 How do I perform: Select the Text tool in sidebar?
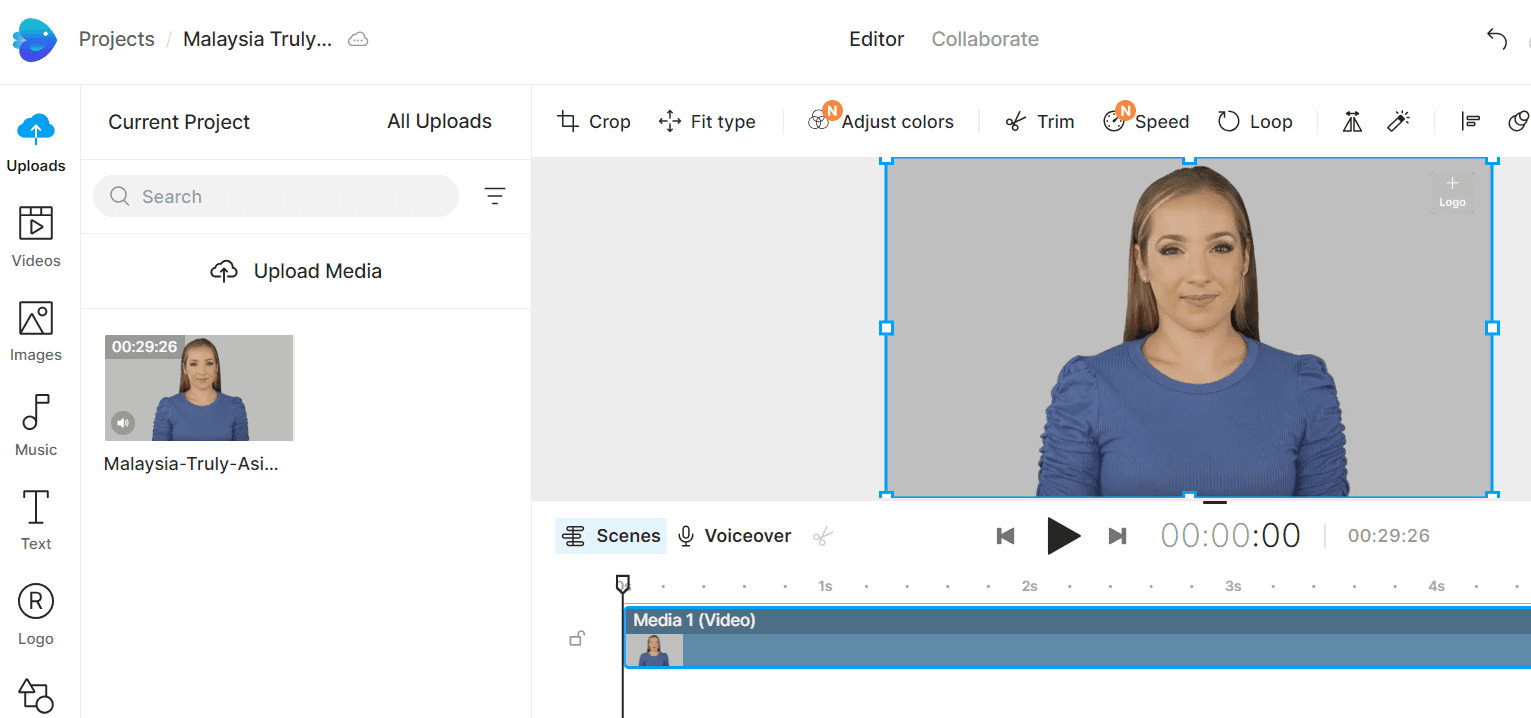click(36, 519)
